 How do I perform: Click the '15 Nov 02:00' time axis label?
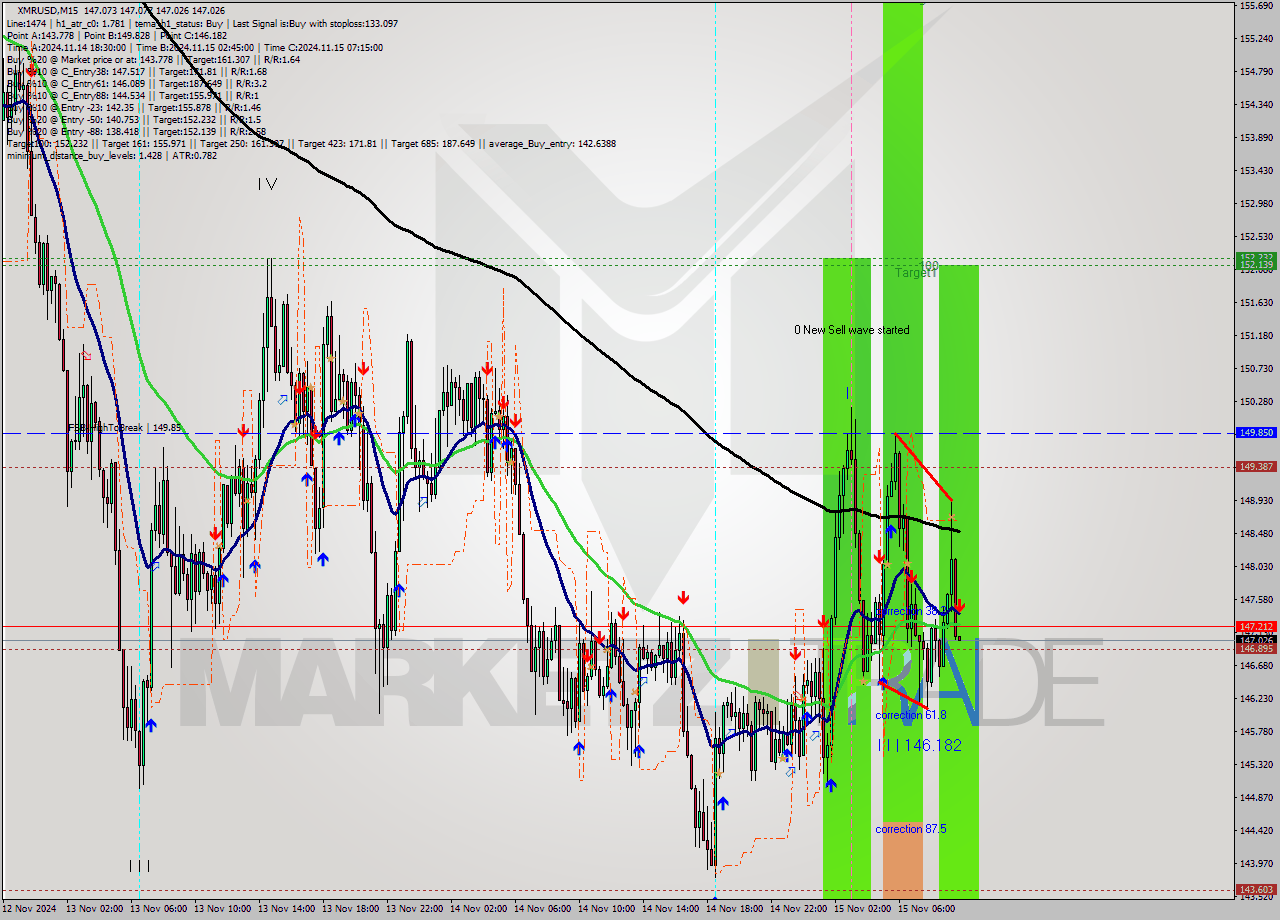pos(863,909)
